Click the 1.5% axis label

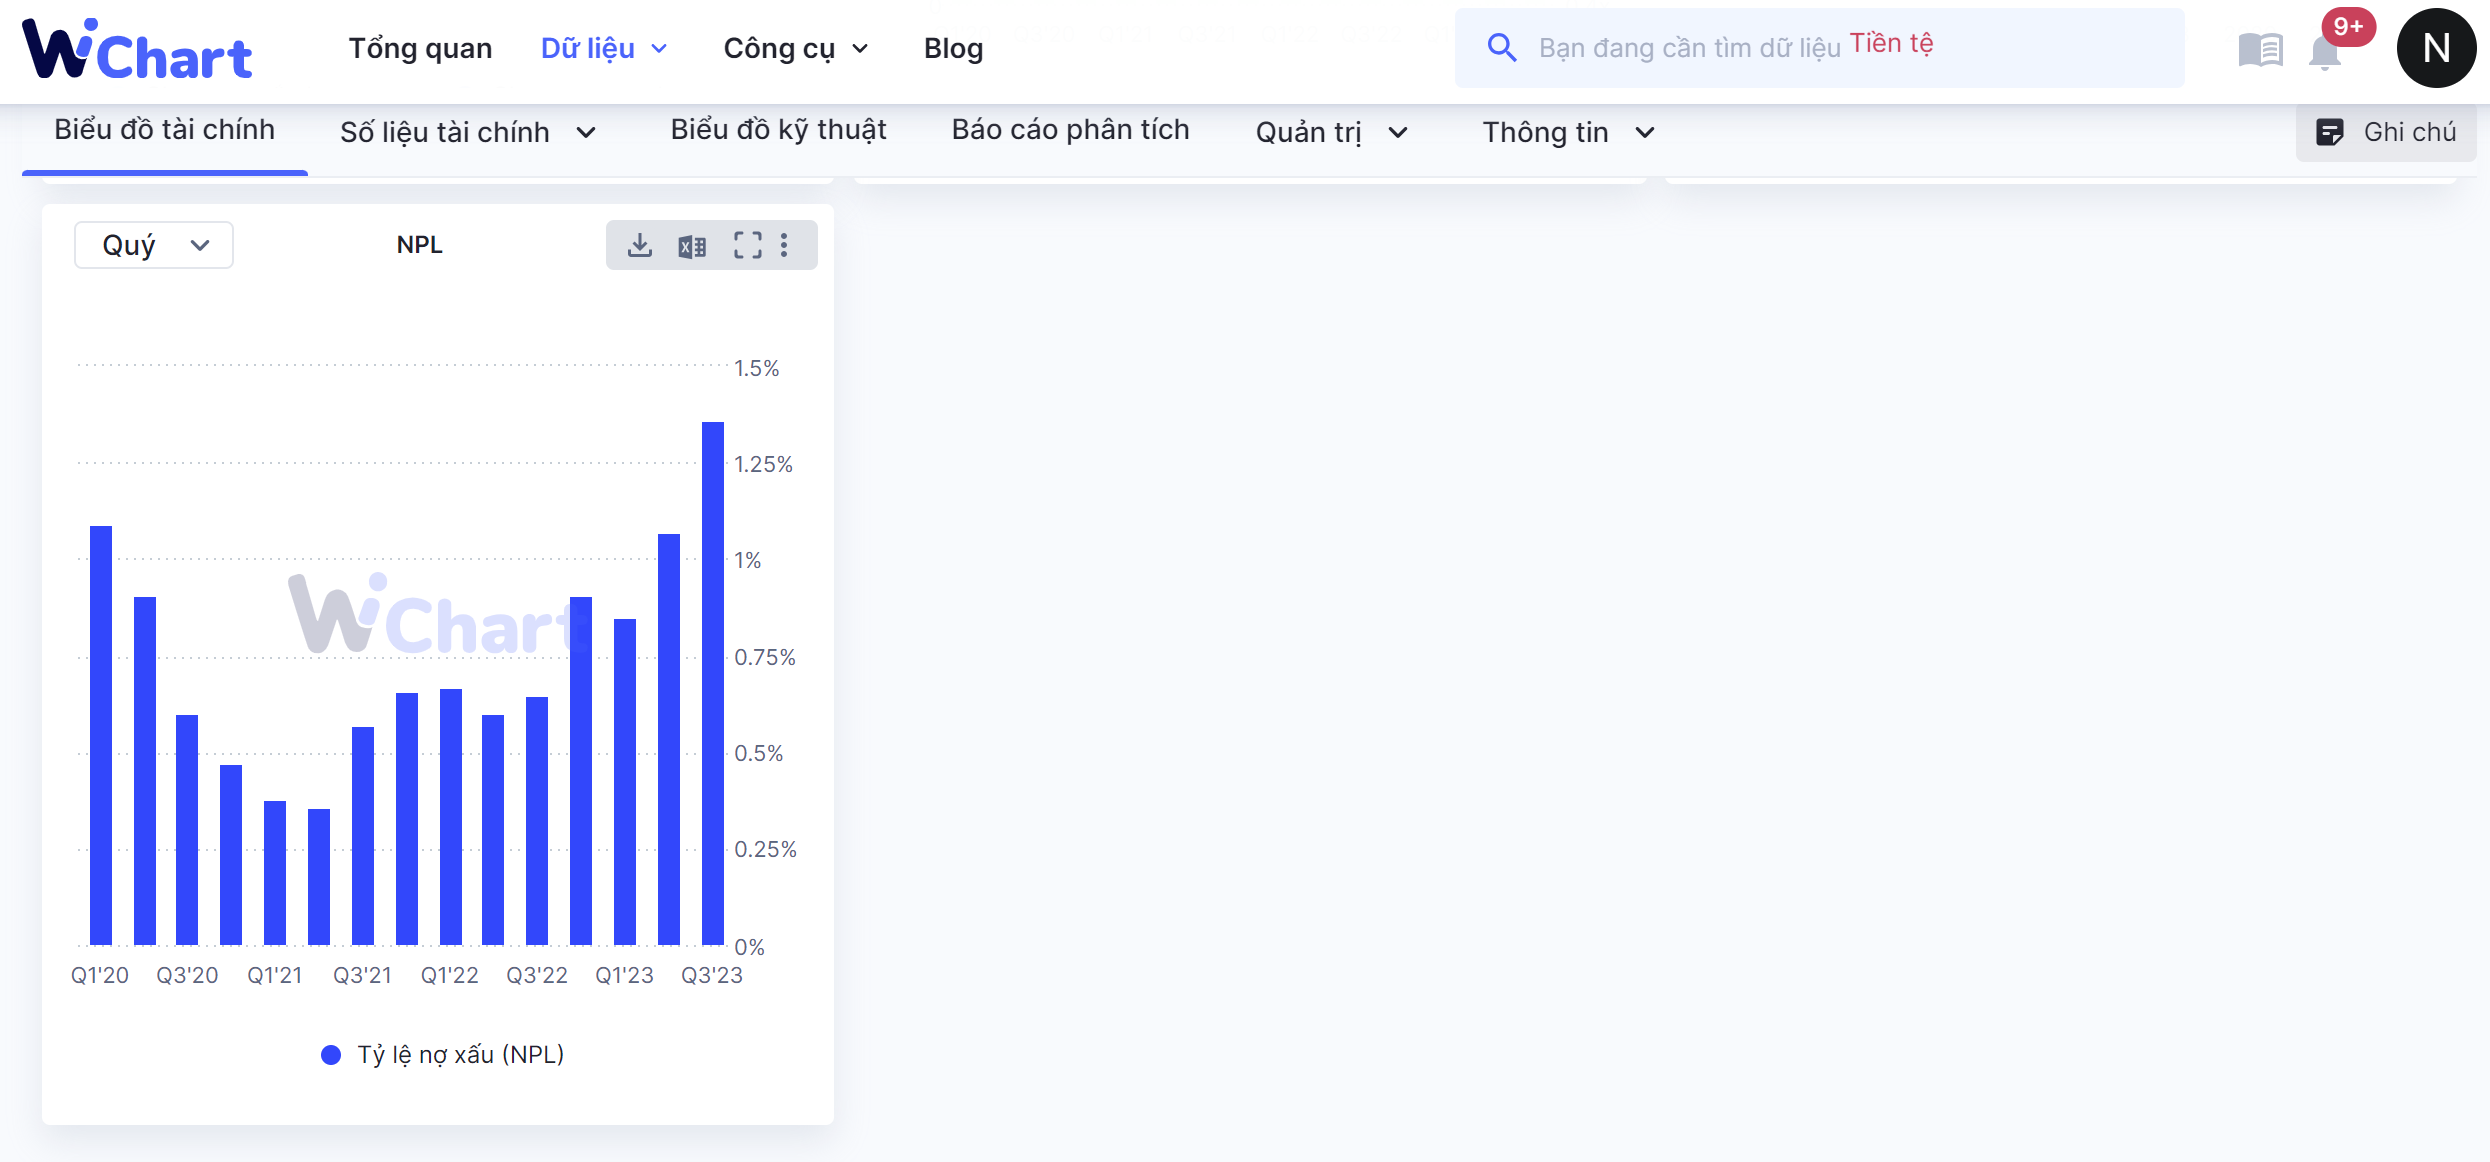click(x=756, y=368)
